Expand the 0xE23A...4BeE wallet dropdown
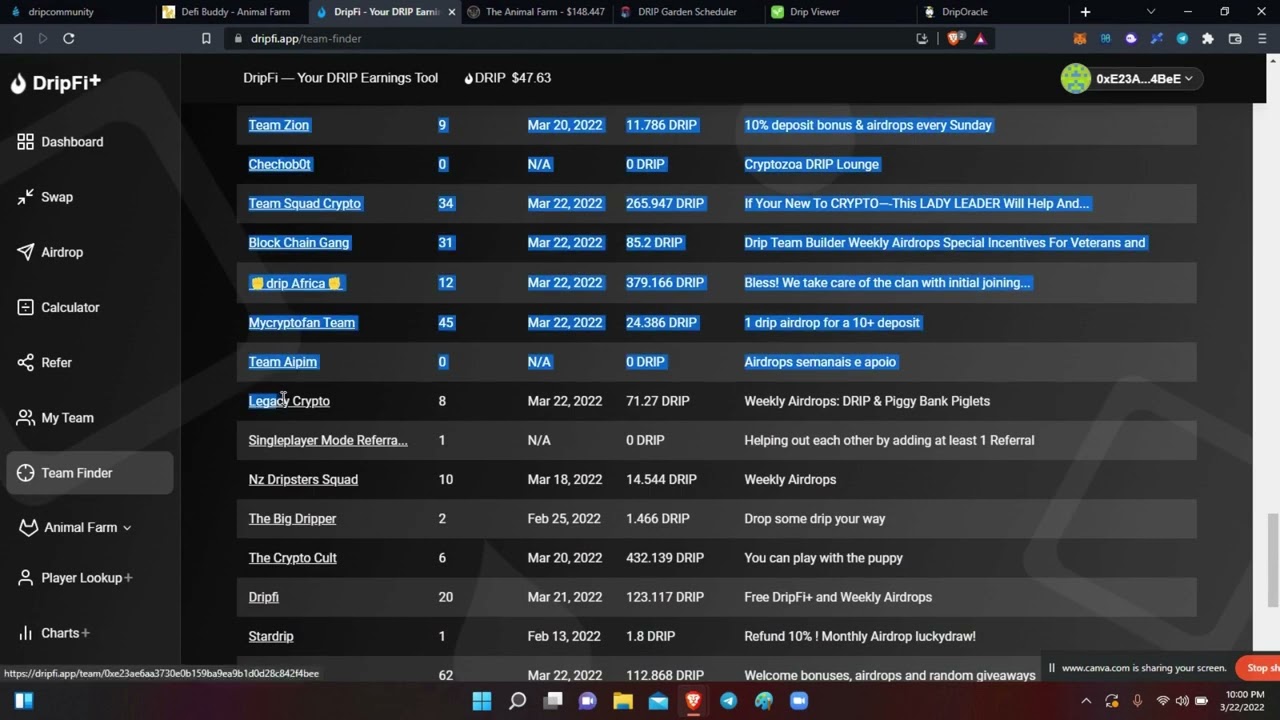 [x=1131, y=79]
